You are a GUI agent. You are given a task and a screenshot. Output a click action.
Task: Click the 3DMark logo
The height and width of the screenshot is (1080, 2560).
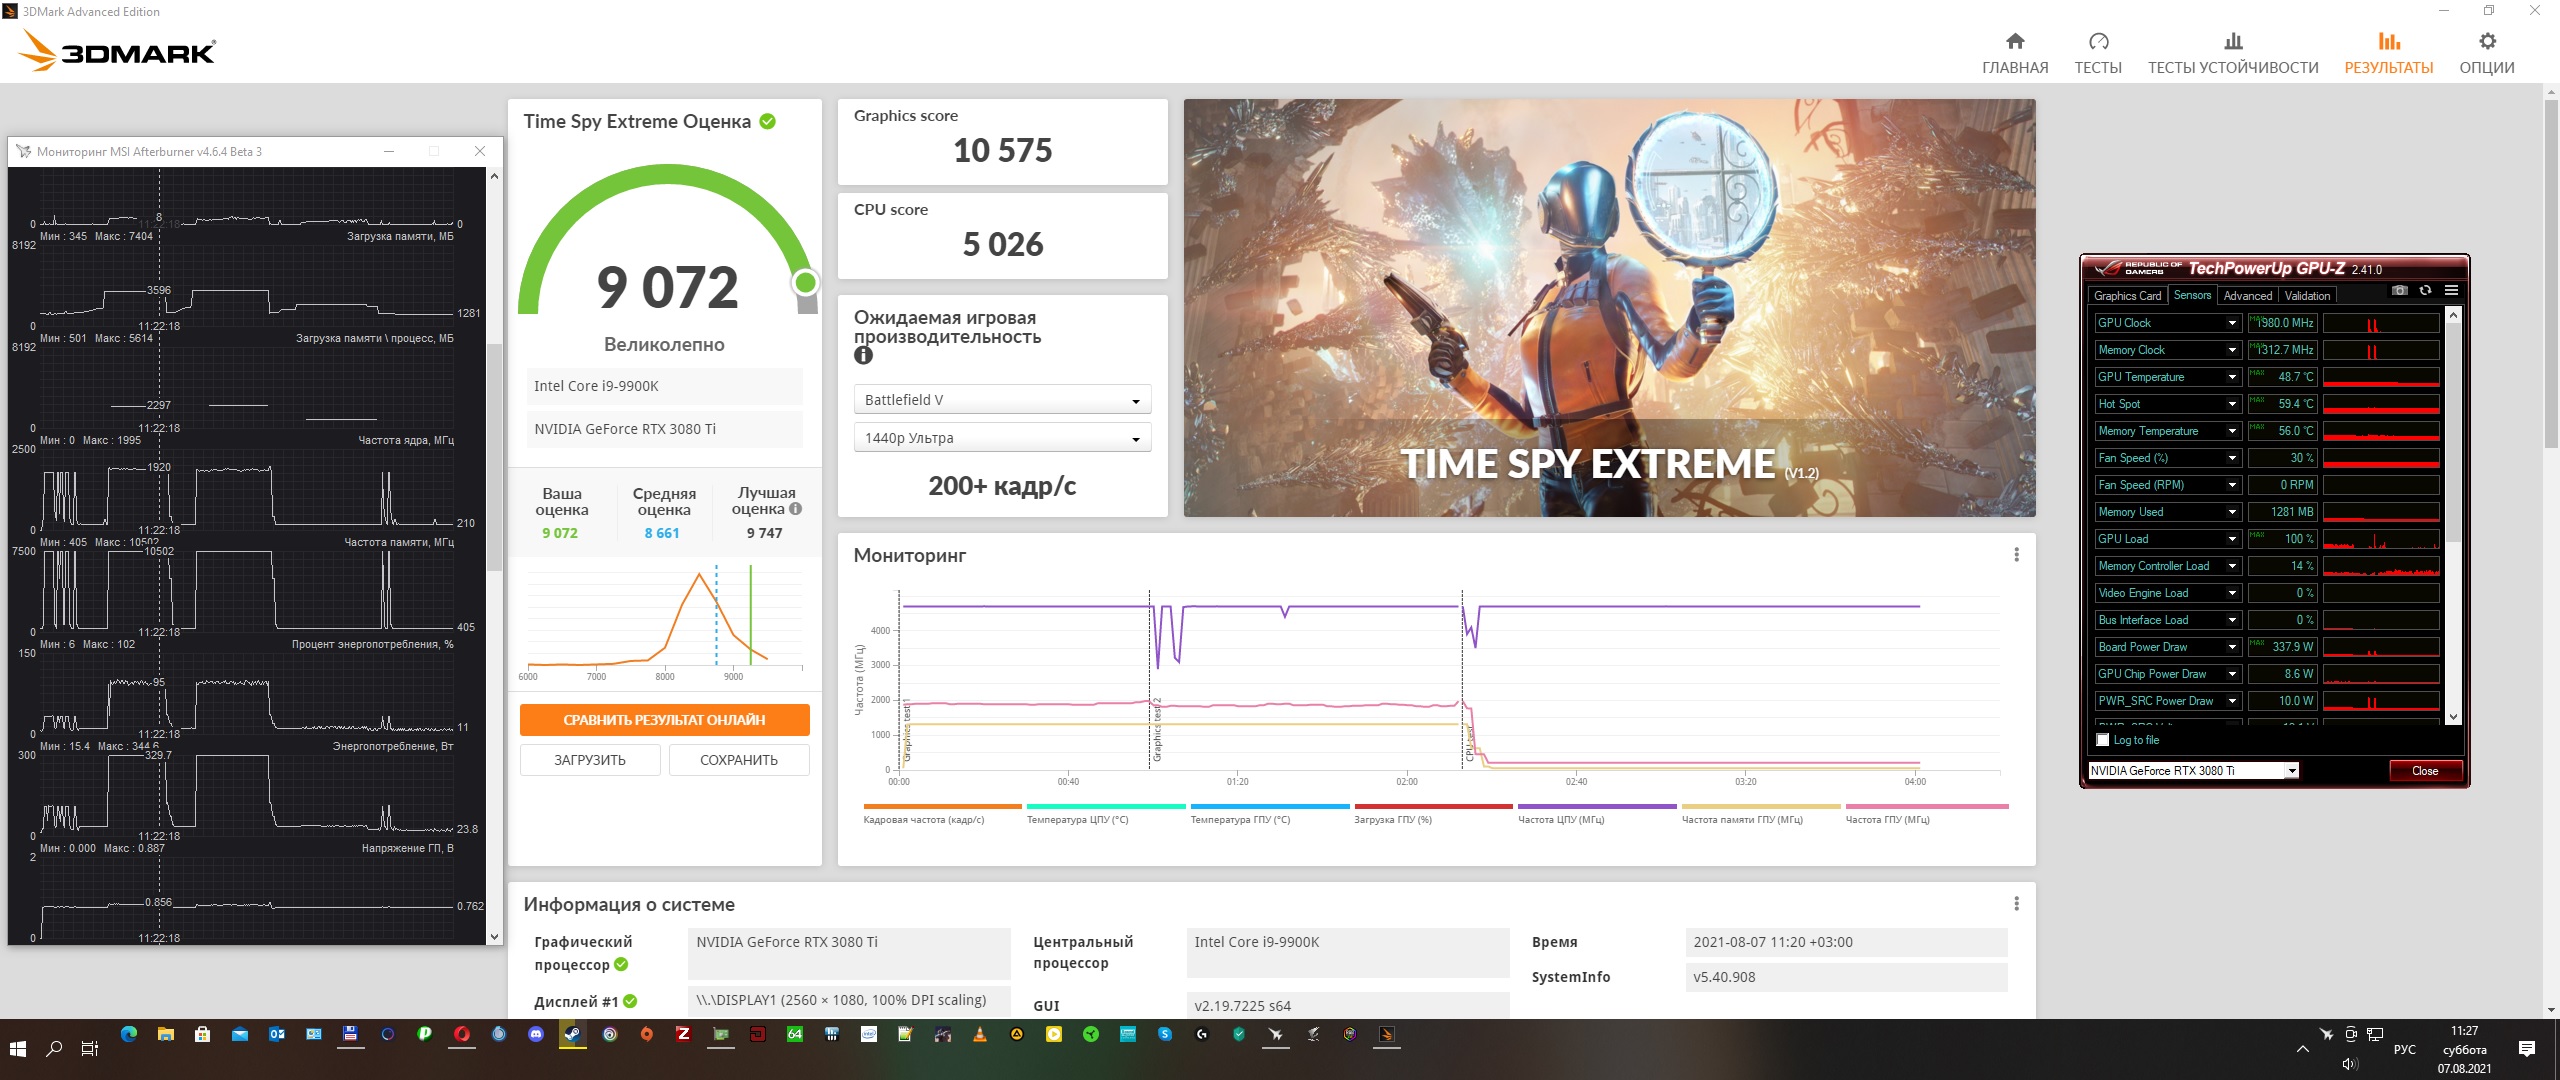[118, 50]
